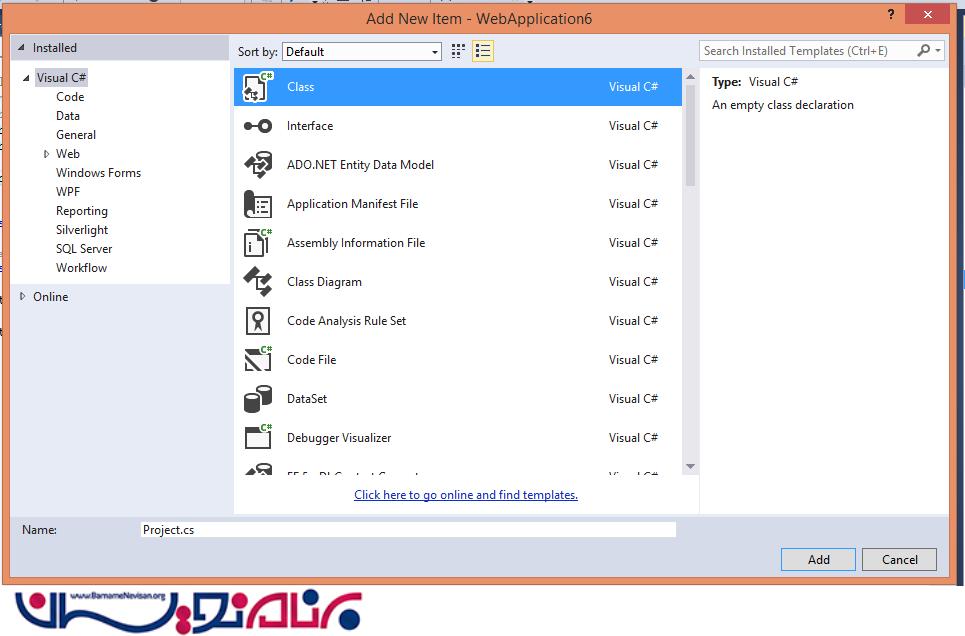
Task: Select the Class template icon
Action: (x=258, y=87)
